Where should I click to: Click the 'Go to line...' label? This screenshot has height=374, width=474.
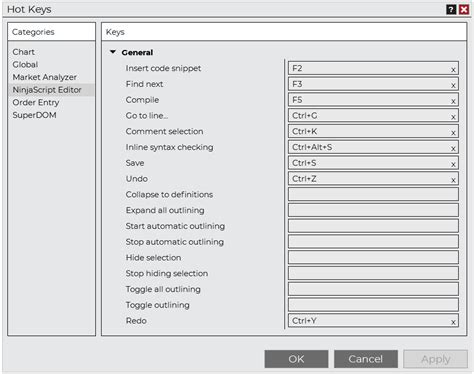click(147, 116)
